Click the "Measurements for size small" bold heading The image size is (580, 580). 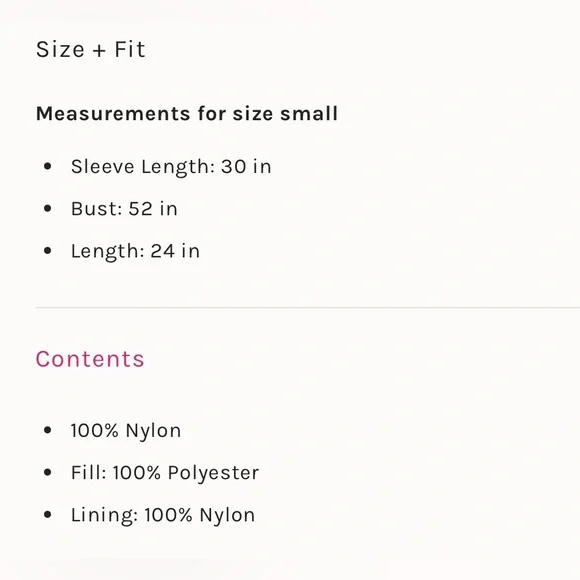tap(187, 113)
